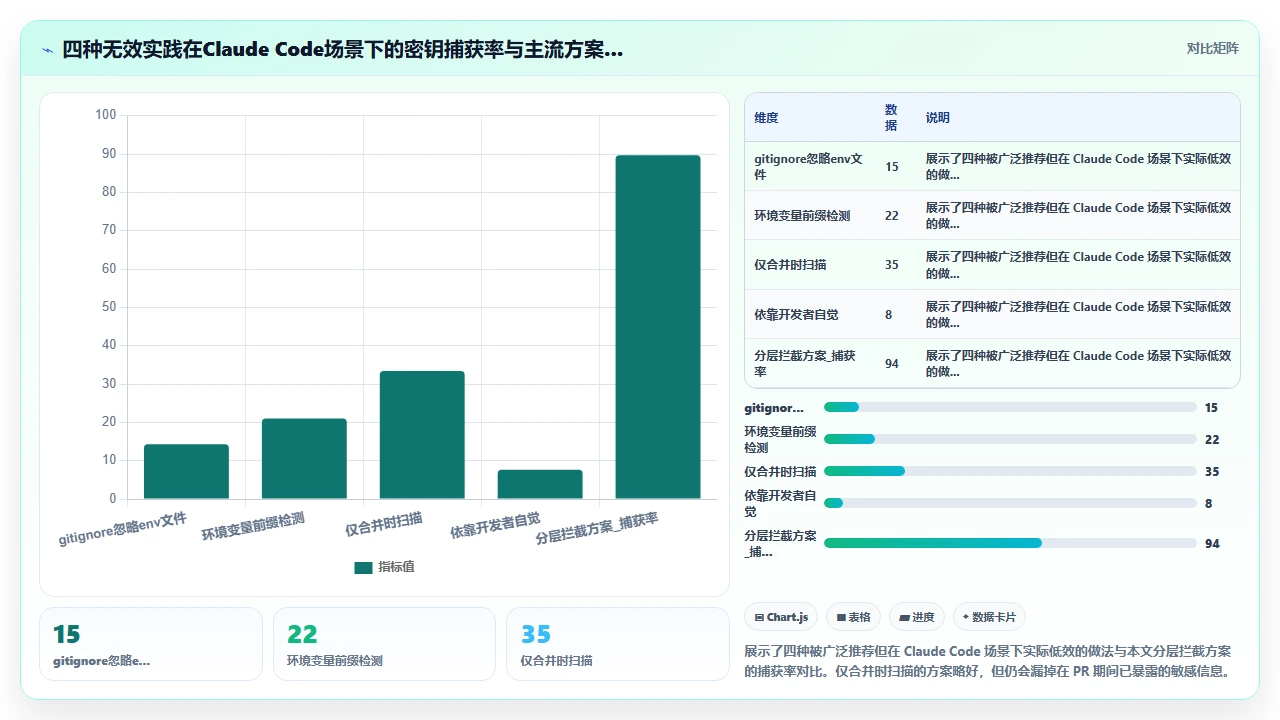Click the tall 分层拦截方案_捕获率 bar
The height and width of the screenshot is (720, 1280).
point(658,327)
